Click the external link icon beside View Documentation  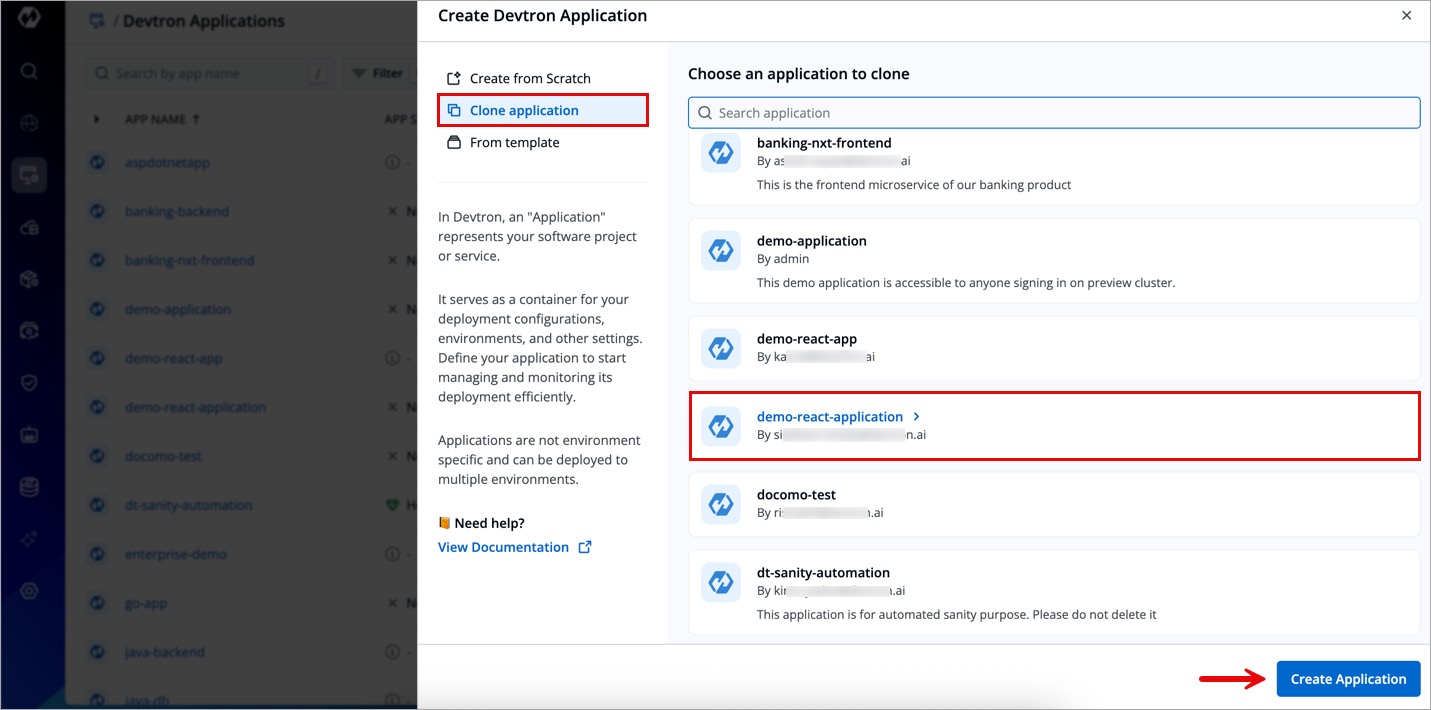point(585,547)
